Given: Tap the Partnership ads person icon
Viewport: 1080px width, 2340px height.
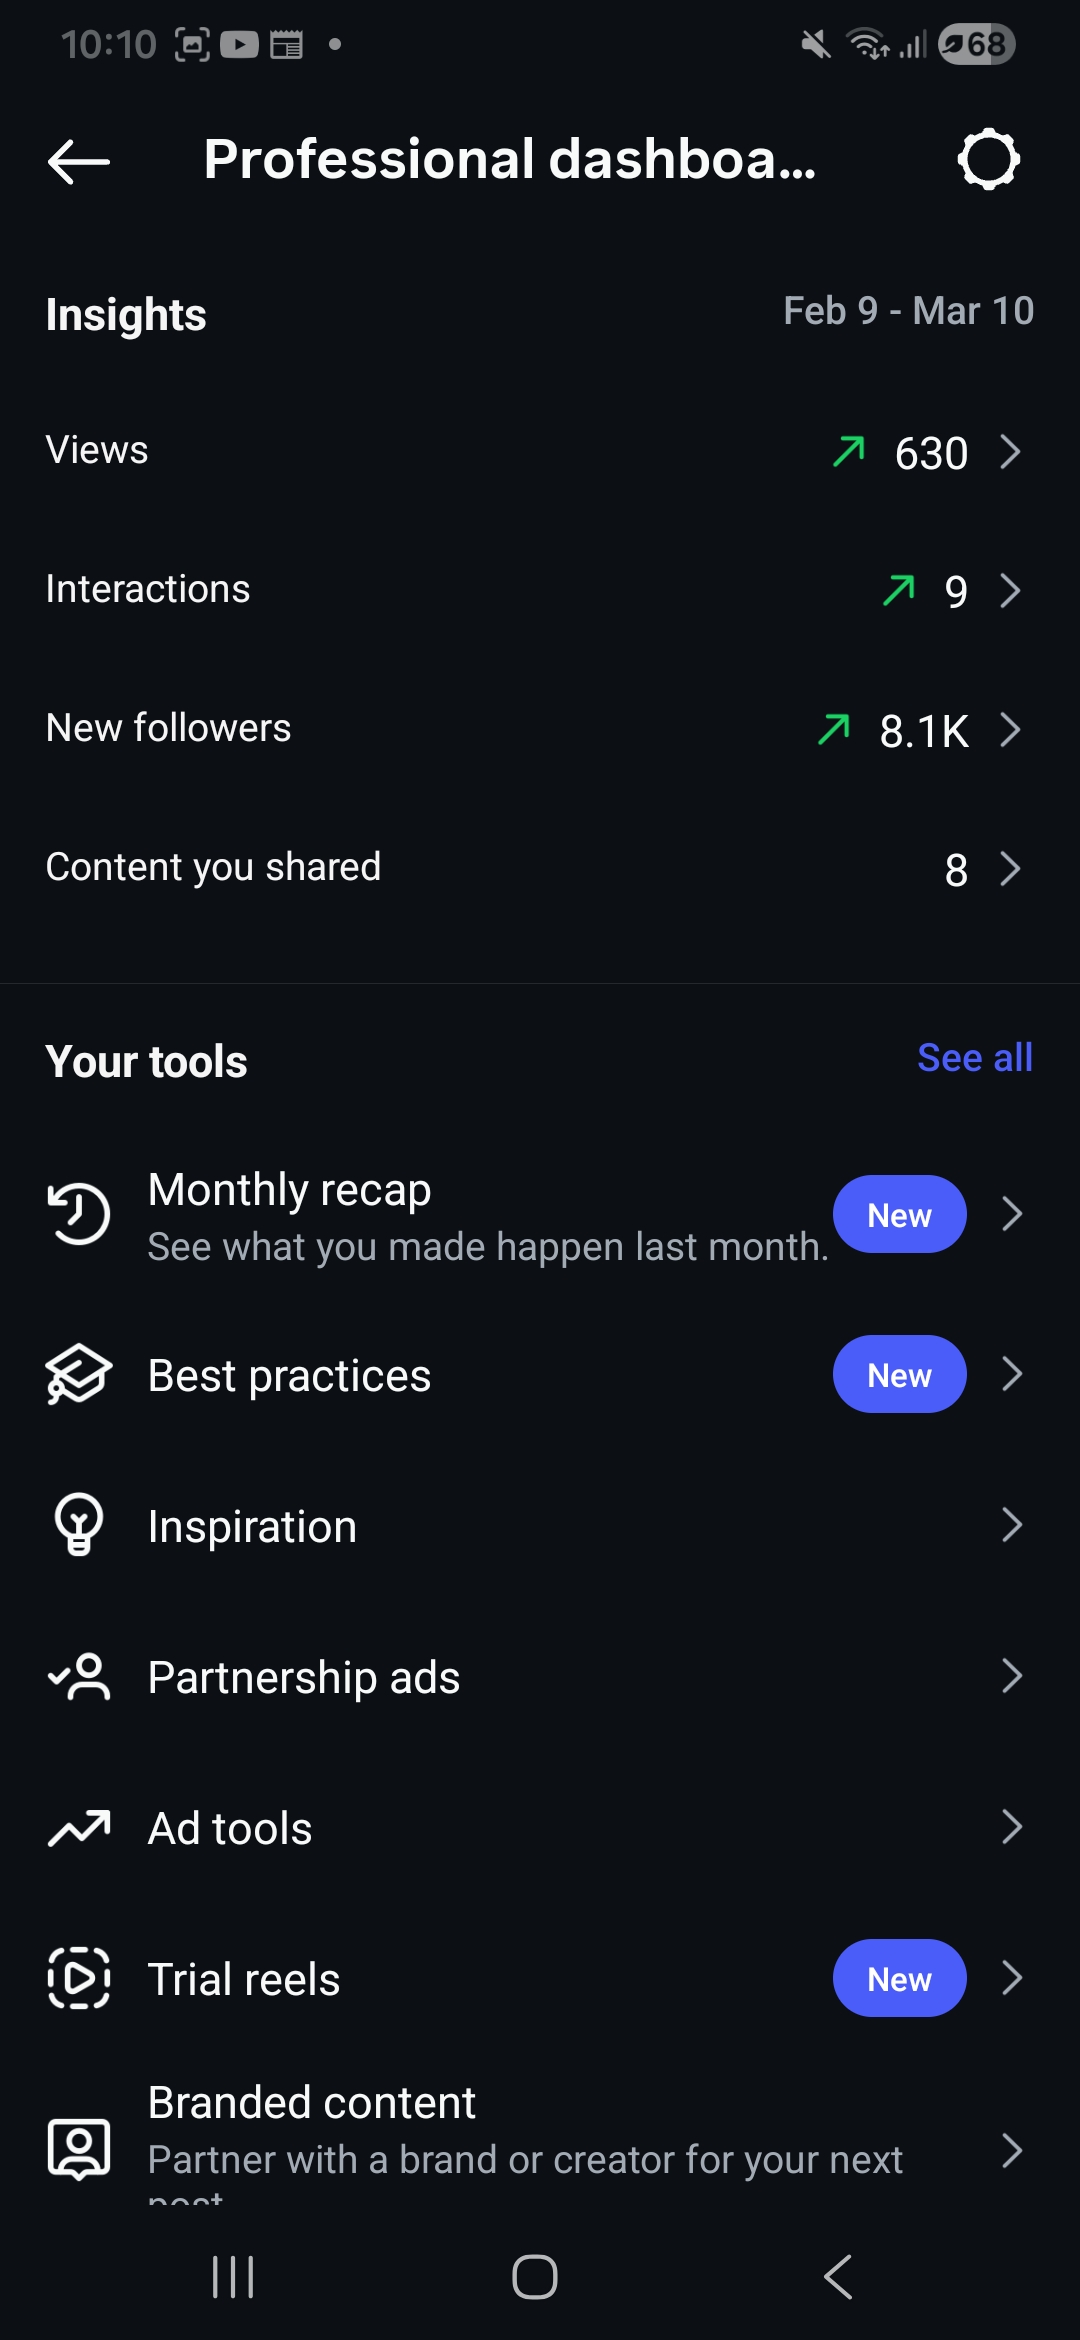Looking at the screenshot, I should [78, 1676].
